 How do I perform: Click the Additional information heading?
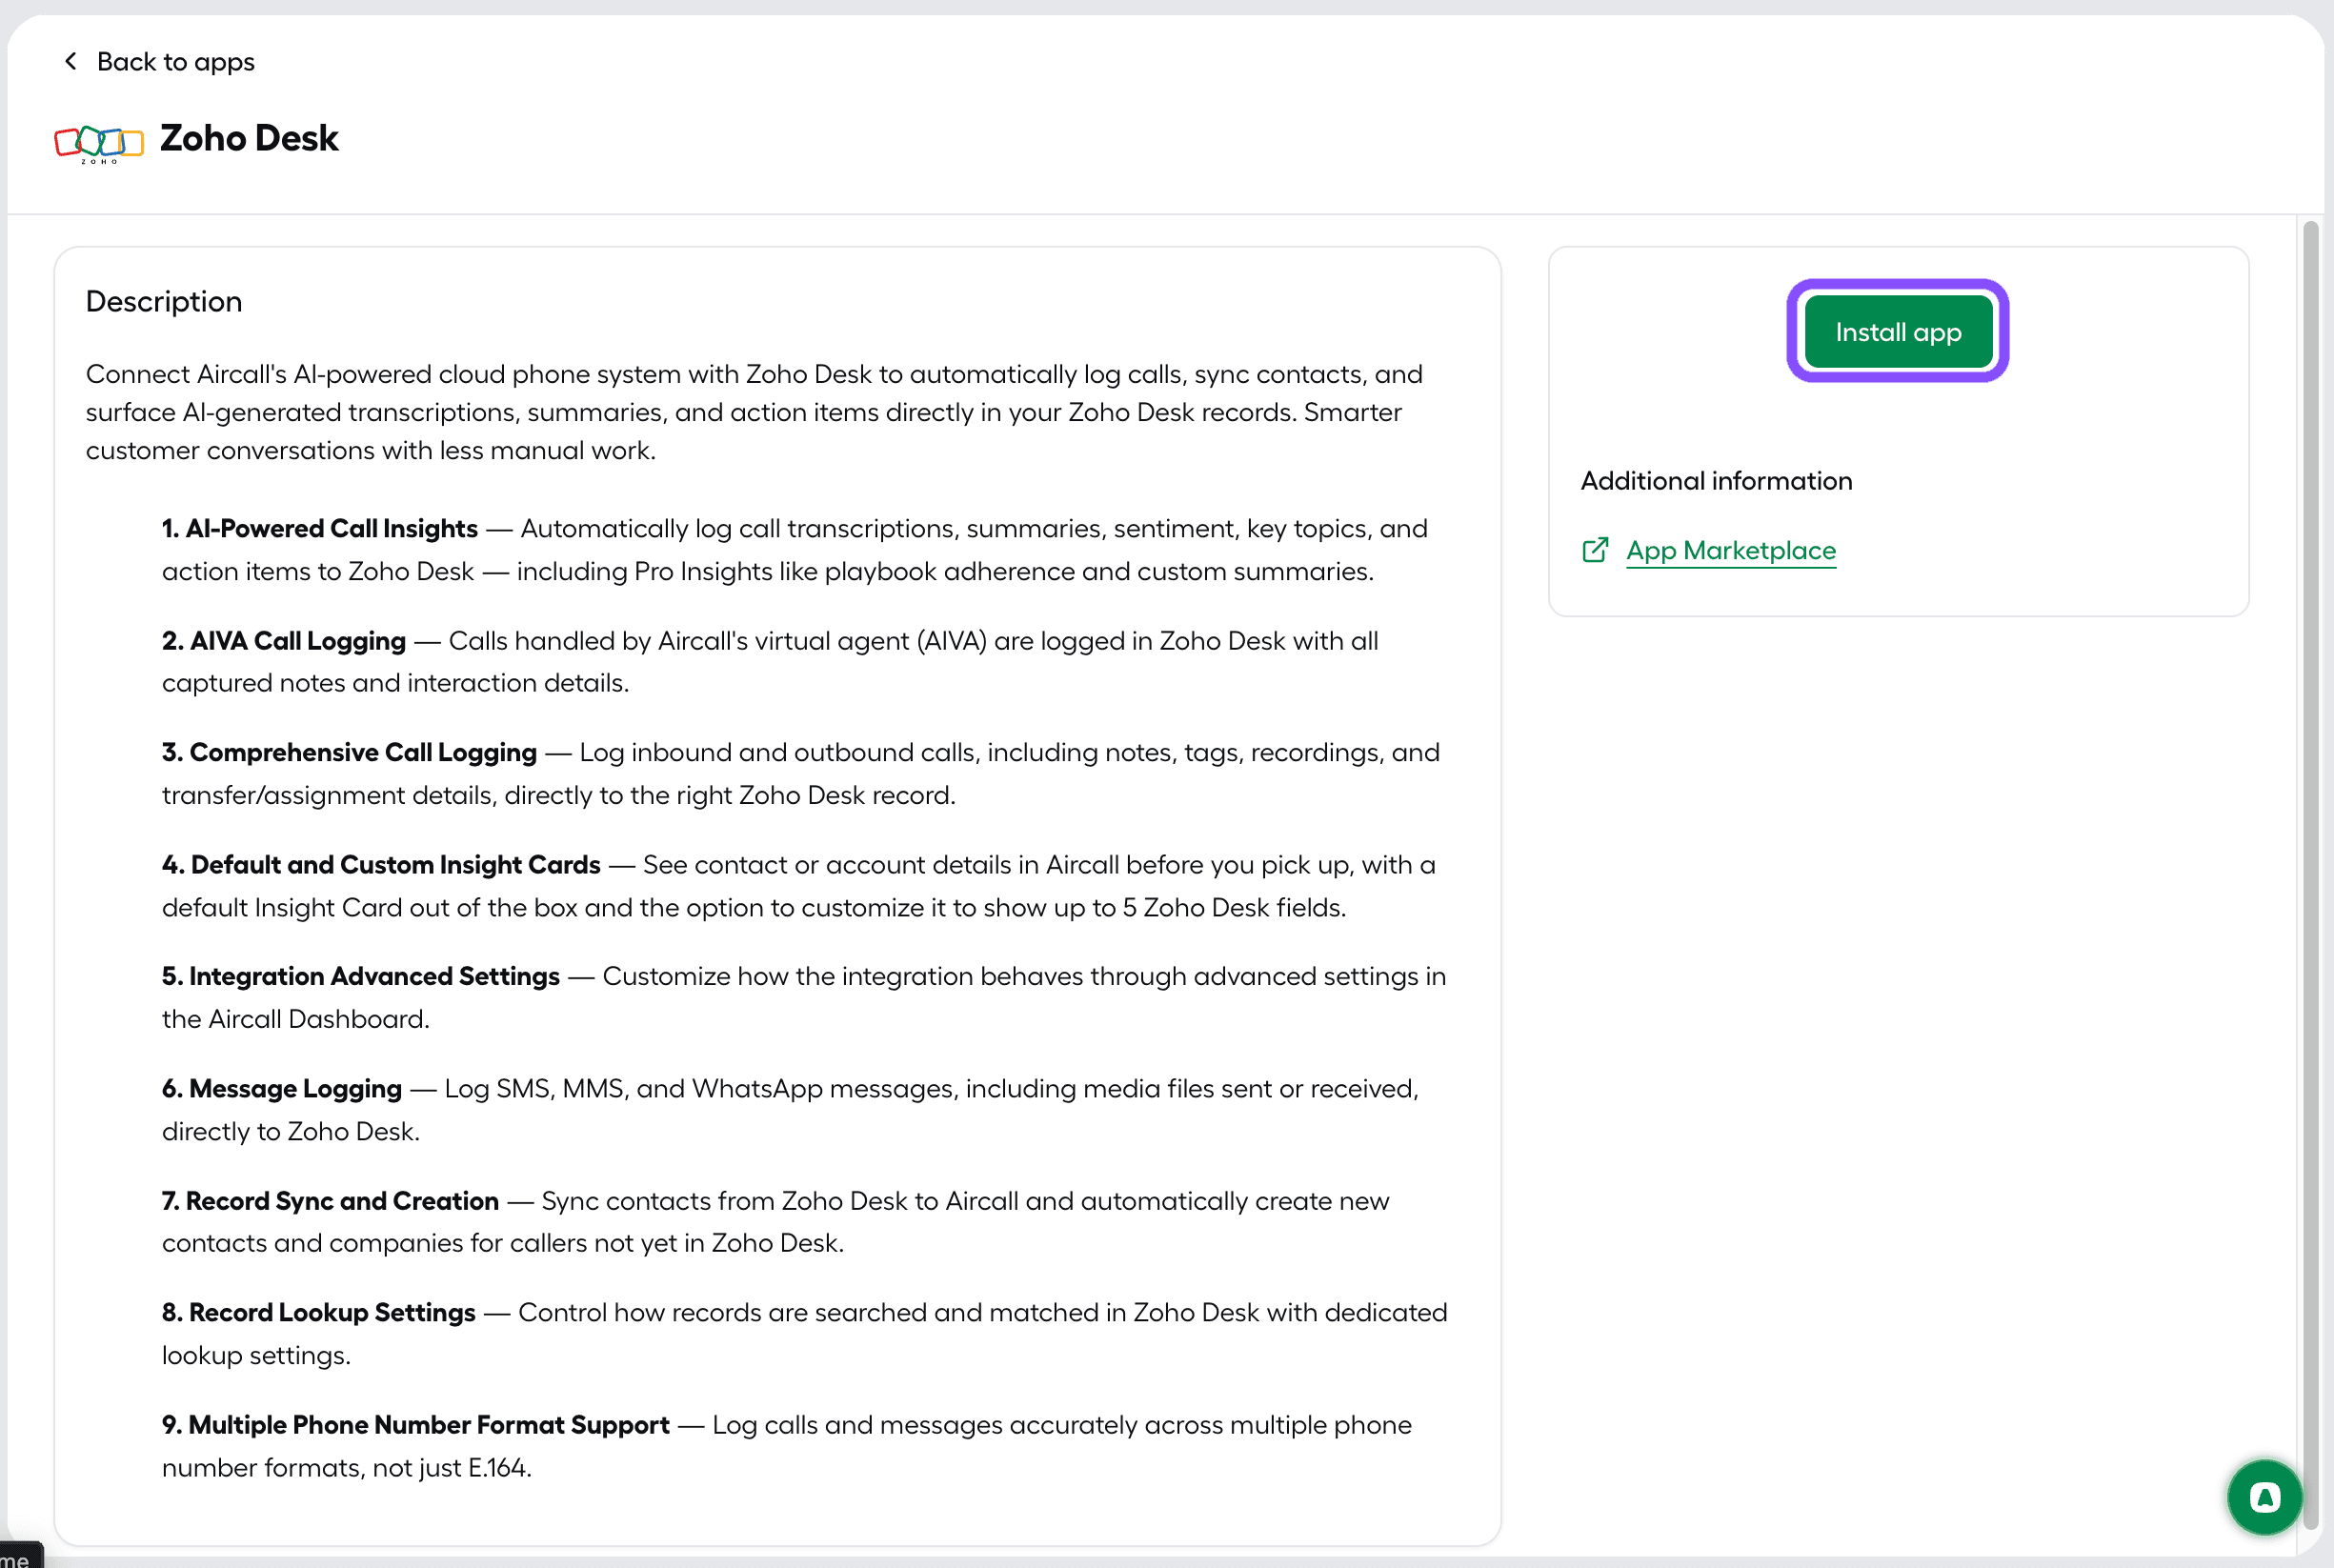click(x=1716, y=481)
